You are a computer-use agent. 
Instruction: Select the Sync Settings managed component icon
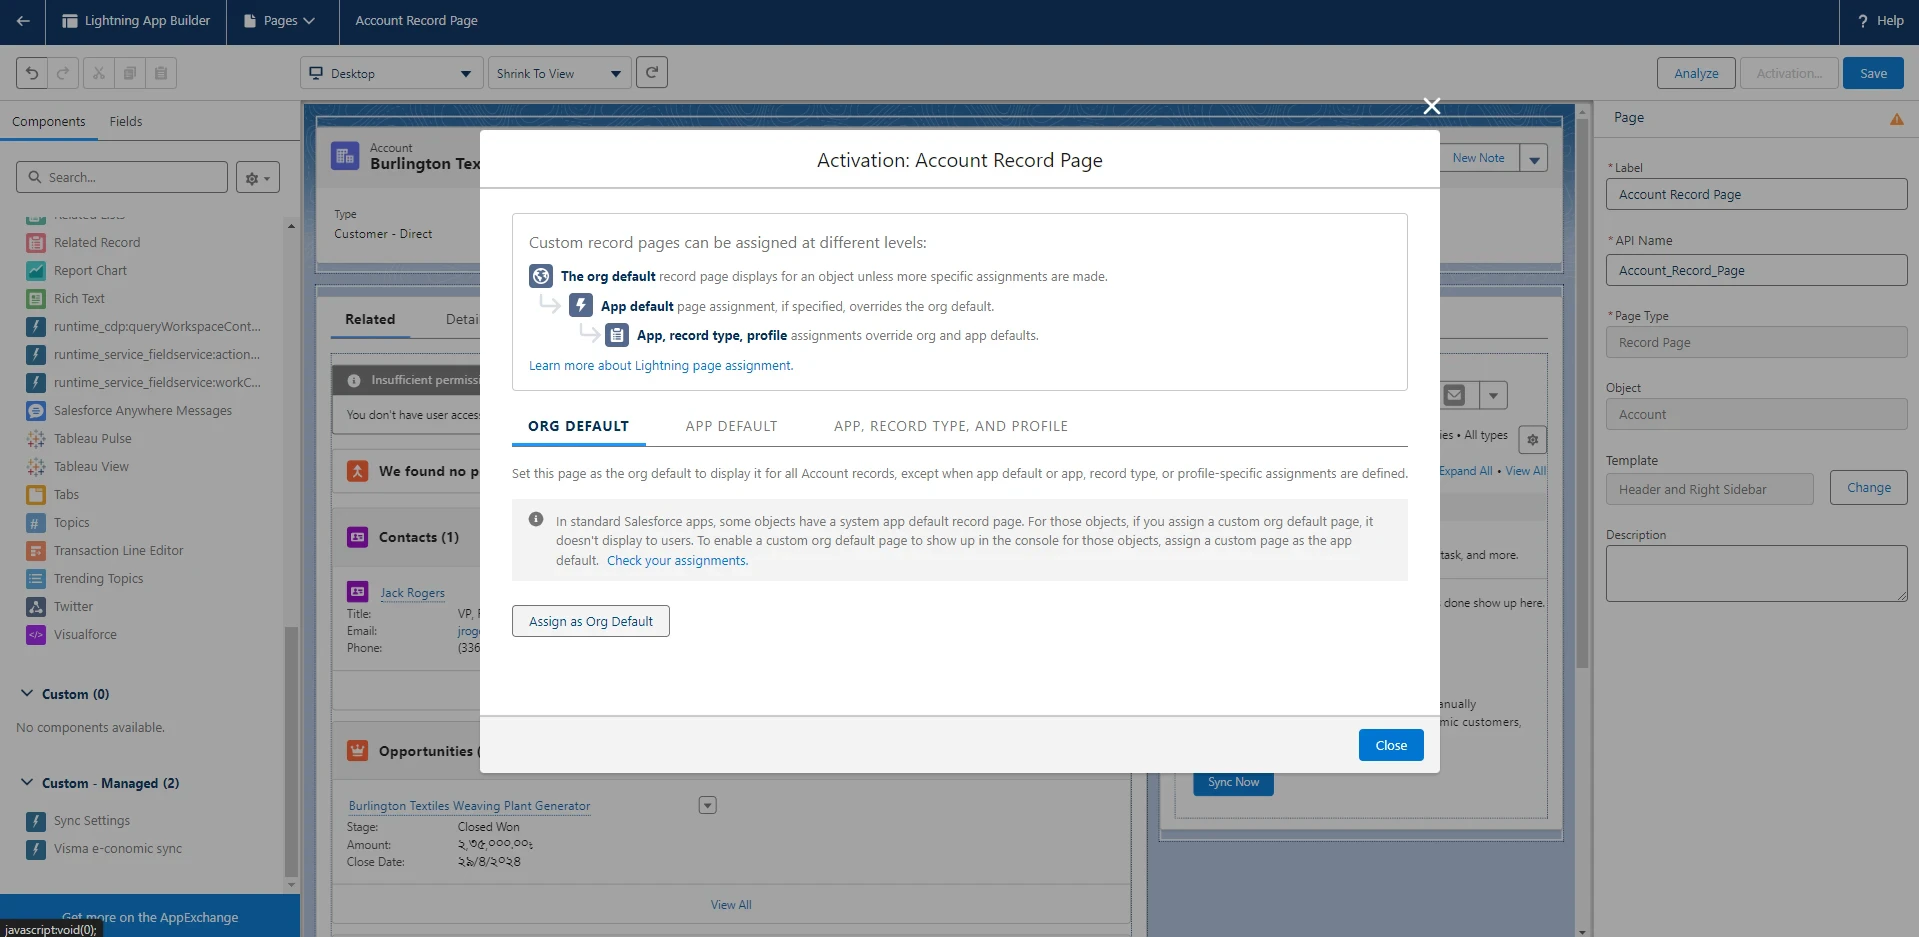(x=36, y=821)
